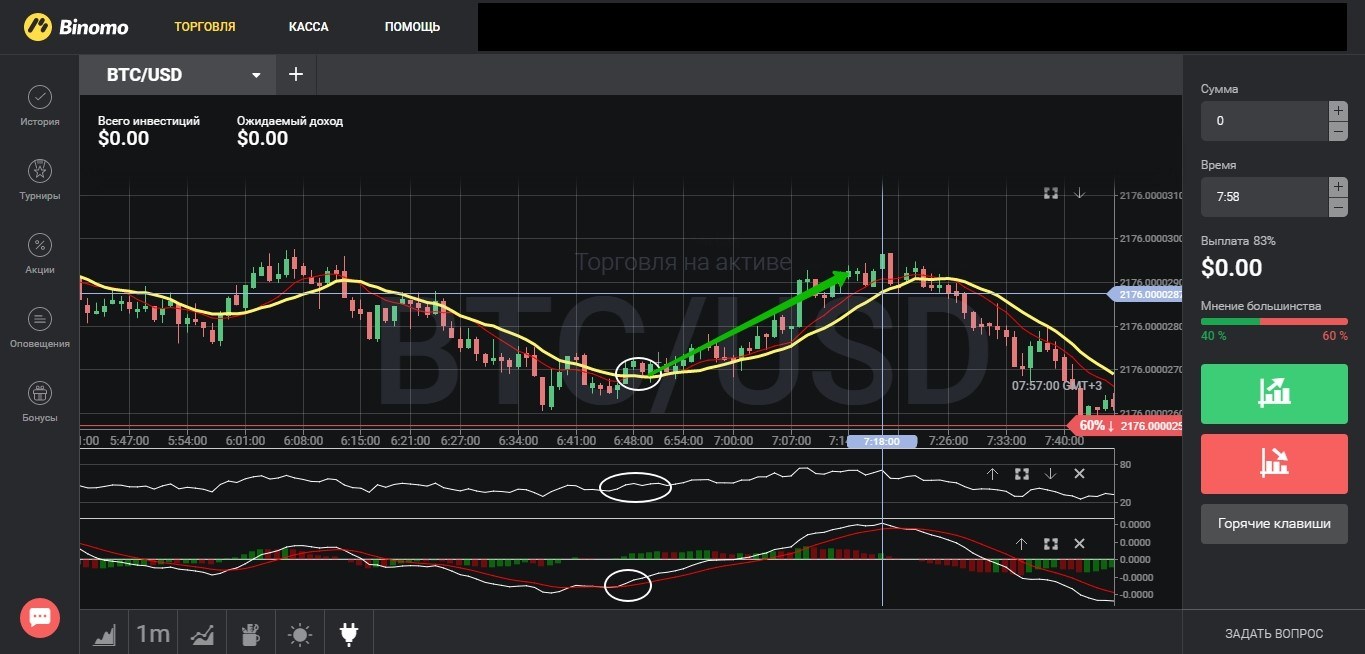The image size is (1365, 654).
Task: Increase the Сумма amount with plus
Action: click(x=1338, y=110)
